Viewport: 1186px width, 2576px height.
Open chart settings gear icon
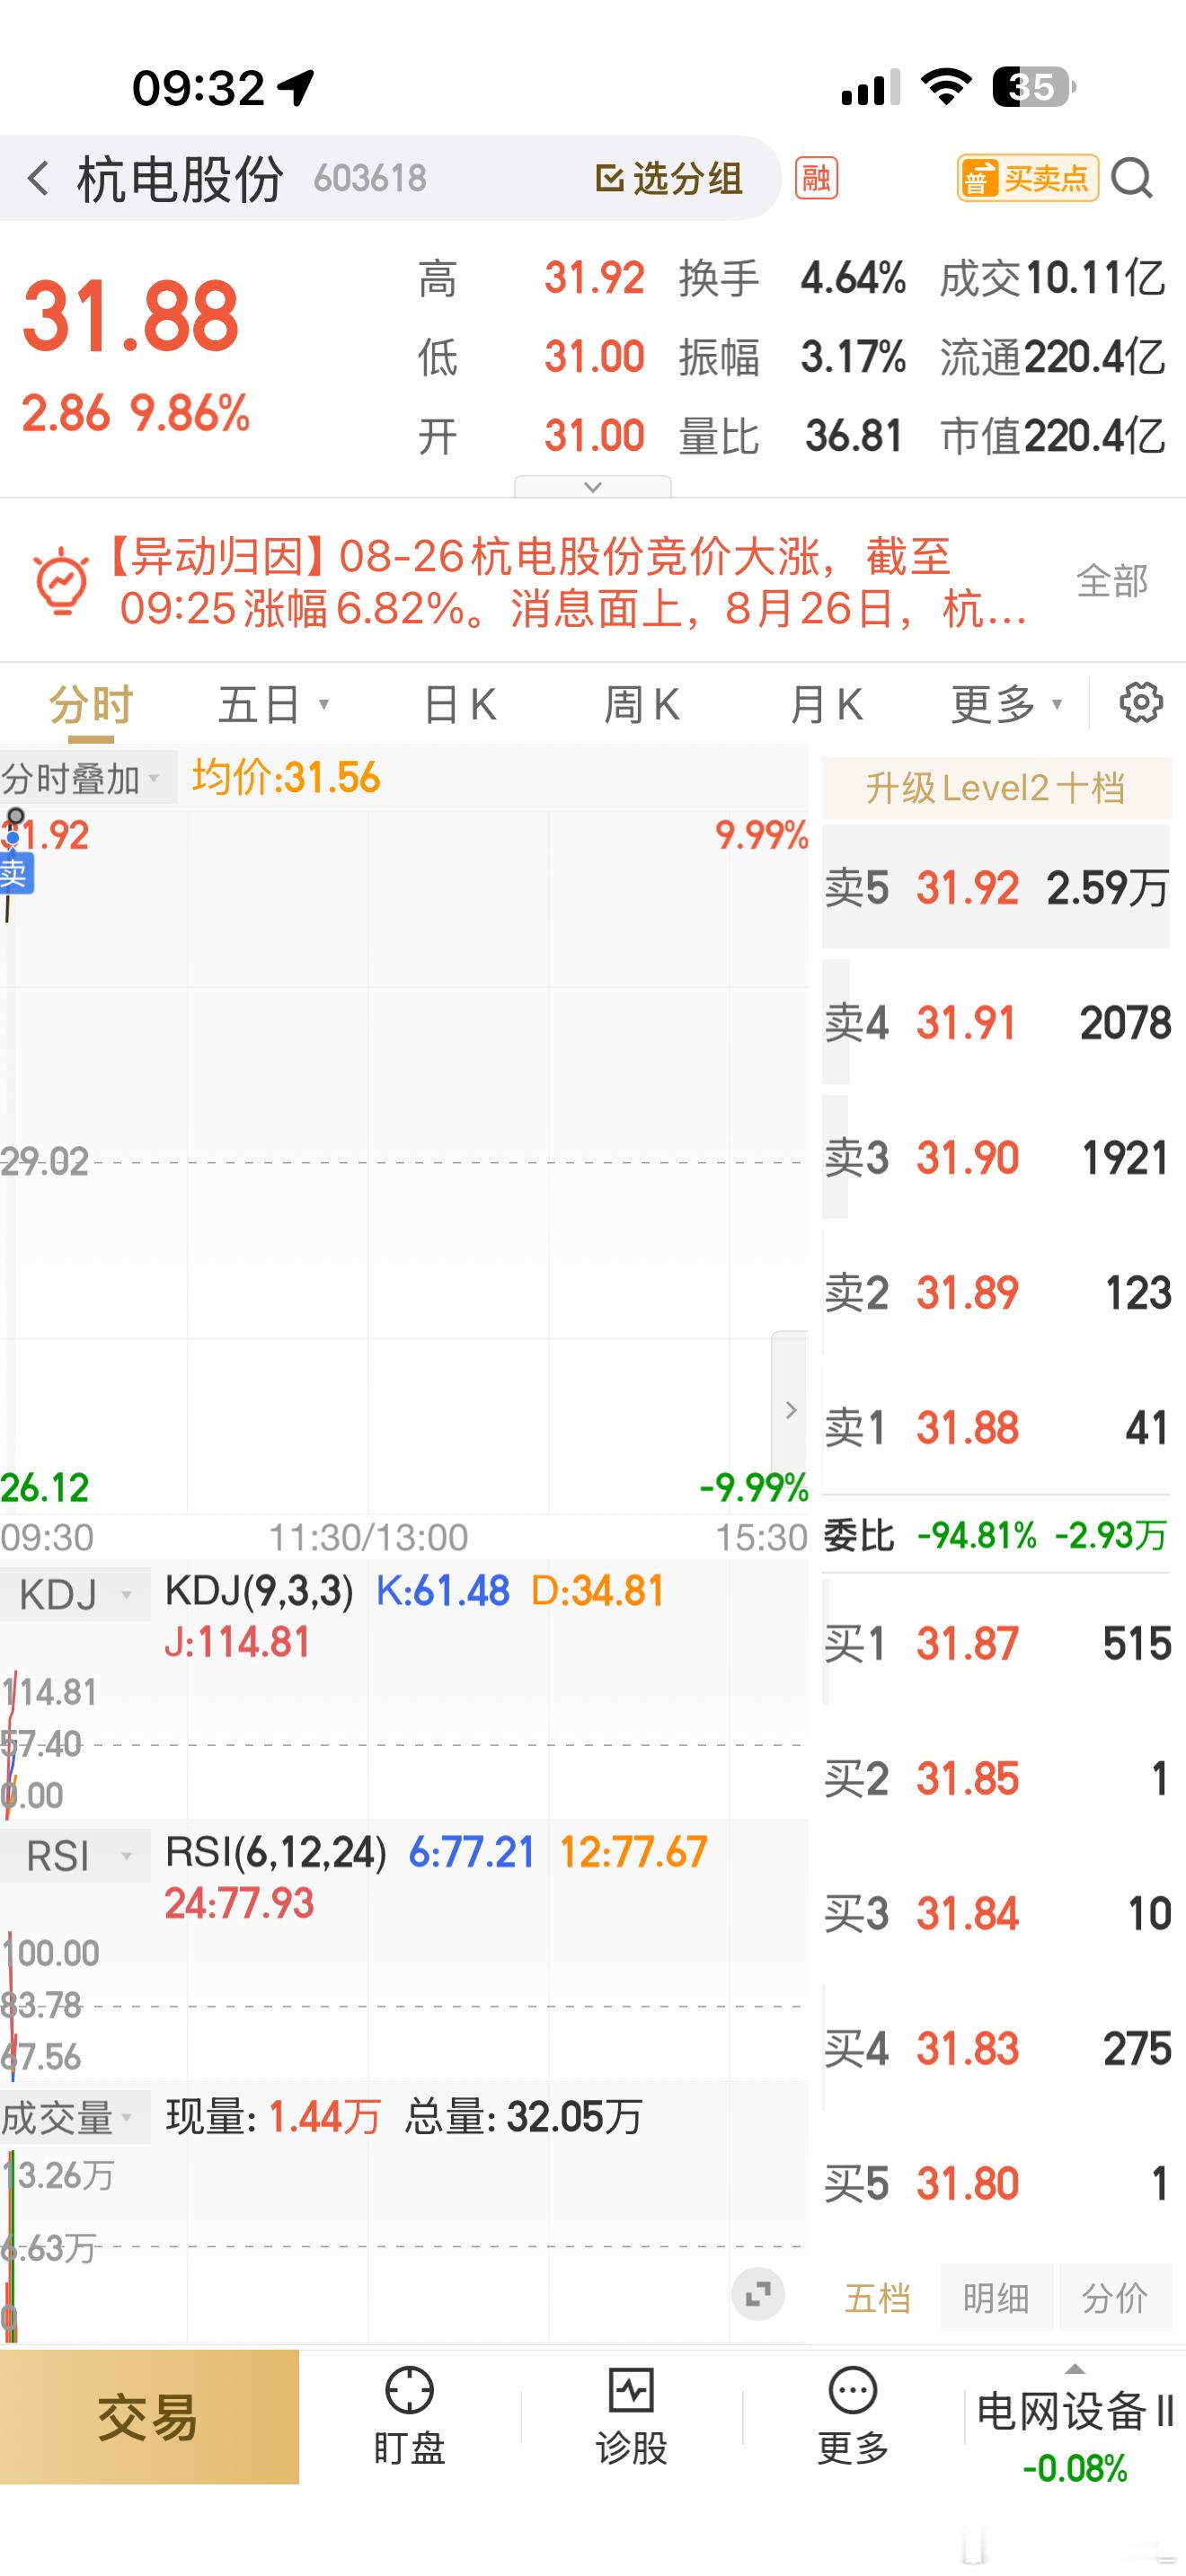pos(1140,703)
